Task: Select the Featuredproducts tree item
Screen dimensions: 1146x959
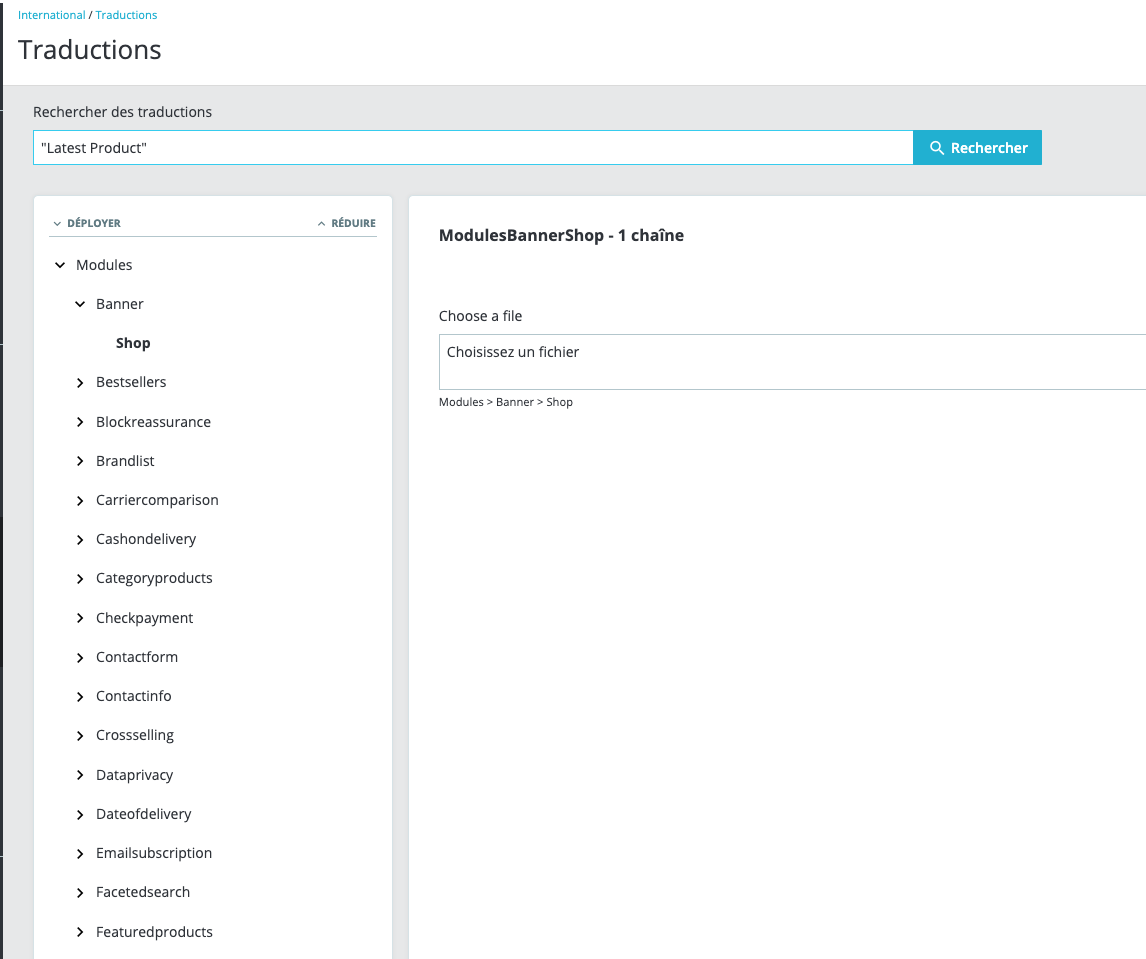Action: pyautogui.click(x=154, y=931)
